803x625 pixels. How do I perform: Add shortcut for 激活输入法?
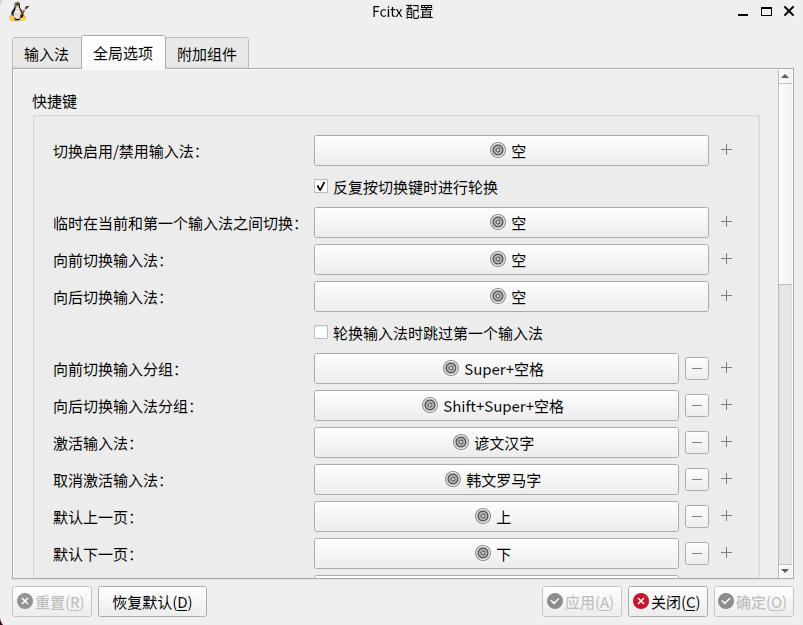[726, 442]
